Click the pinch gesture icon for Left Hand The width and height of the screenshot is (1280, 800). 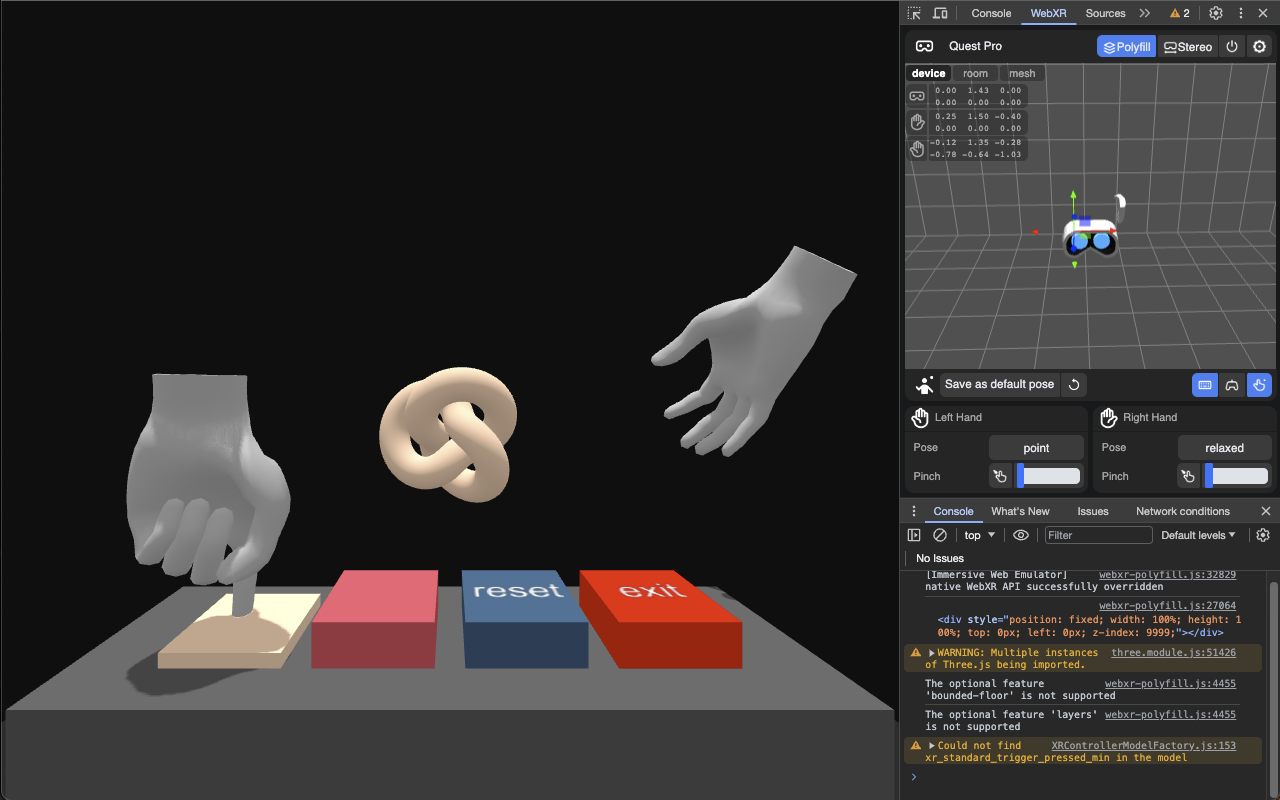1000,476
